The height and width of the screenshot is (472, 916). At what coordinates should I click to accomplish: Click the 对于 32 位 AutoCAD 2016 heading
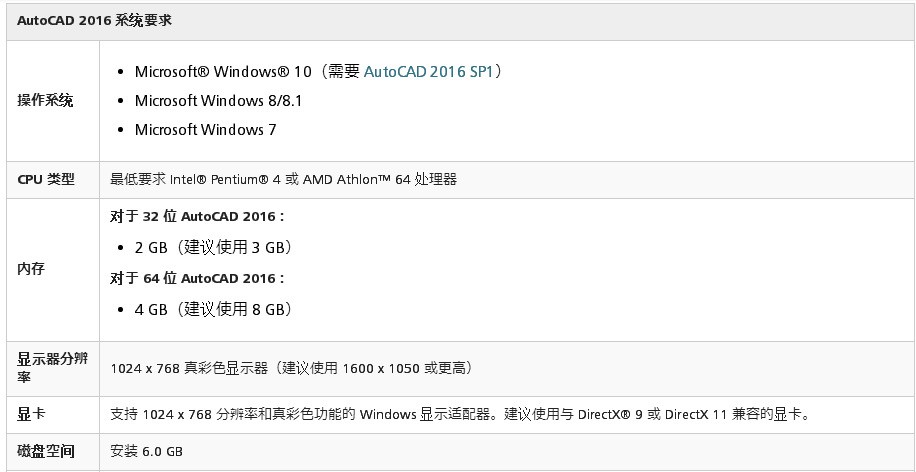(x=197, y=216)
